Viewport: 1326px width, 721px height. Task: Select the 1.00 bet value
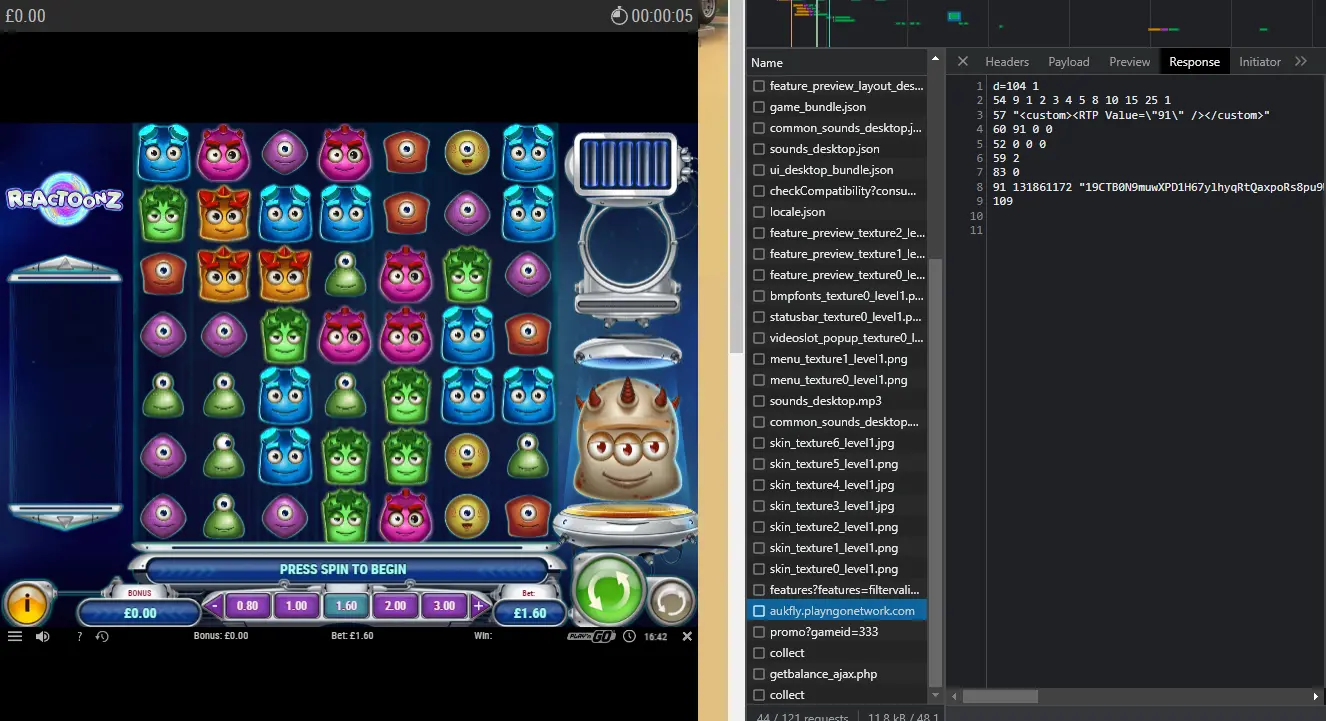click(x=296, y=605)
